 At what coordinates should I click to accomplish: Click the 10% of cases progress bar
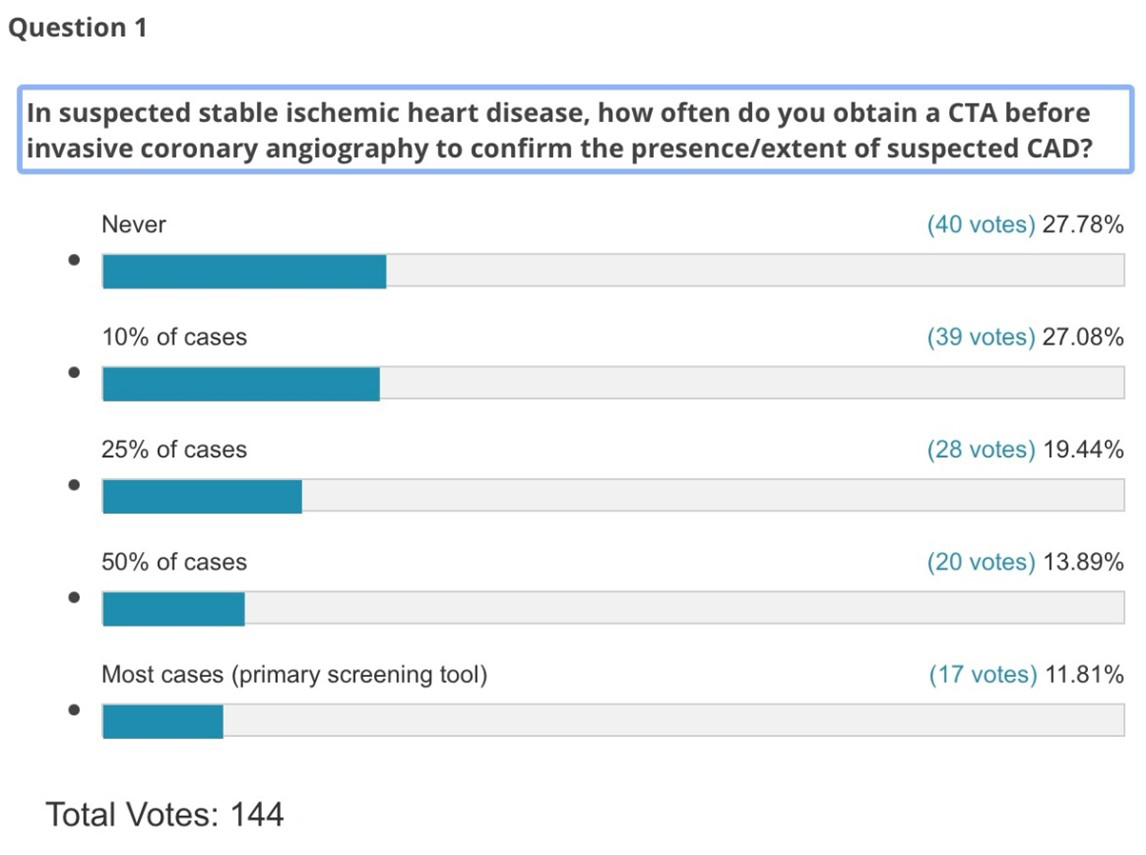(x=612, y=384)
